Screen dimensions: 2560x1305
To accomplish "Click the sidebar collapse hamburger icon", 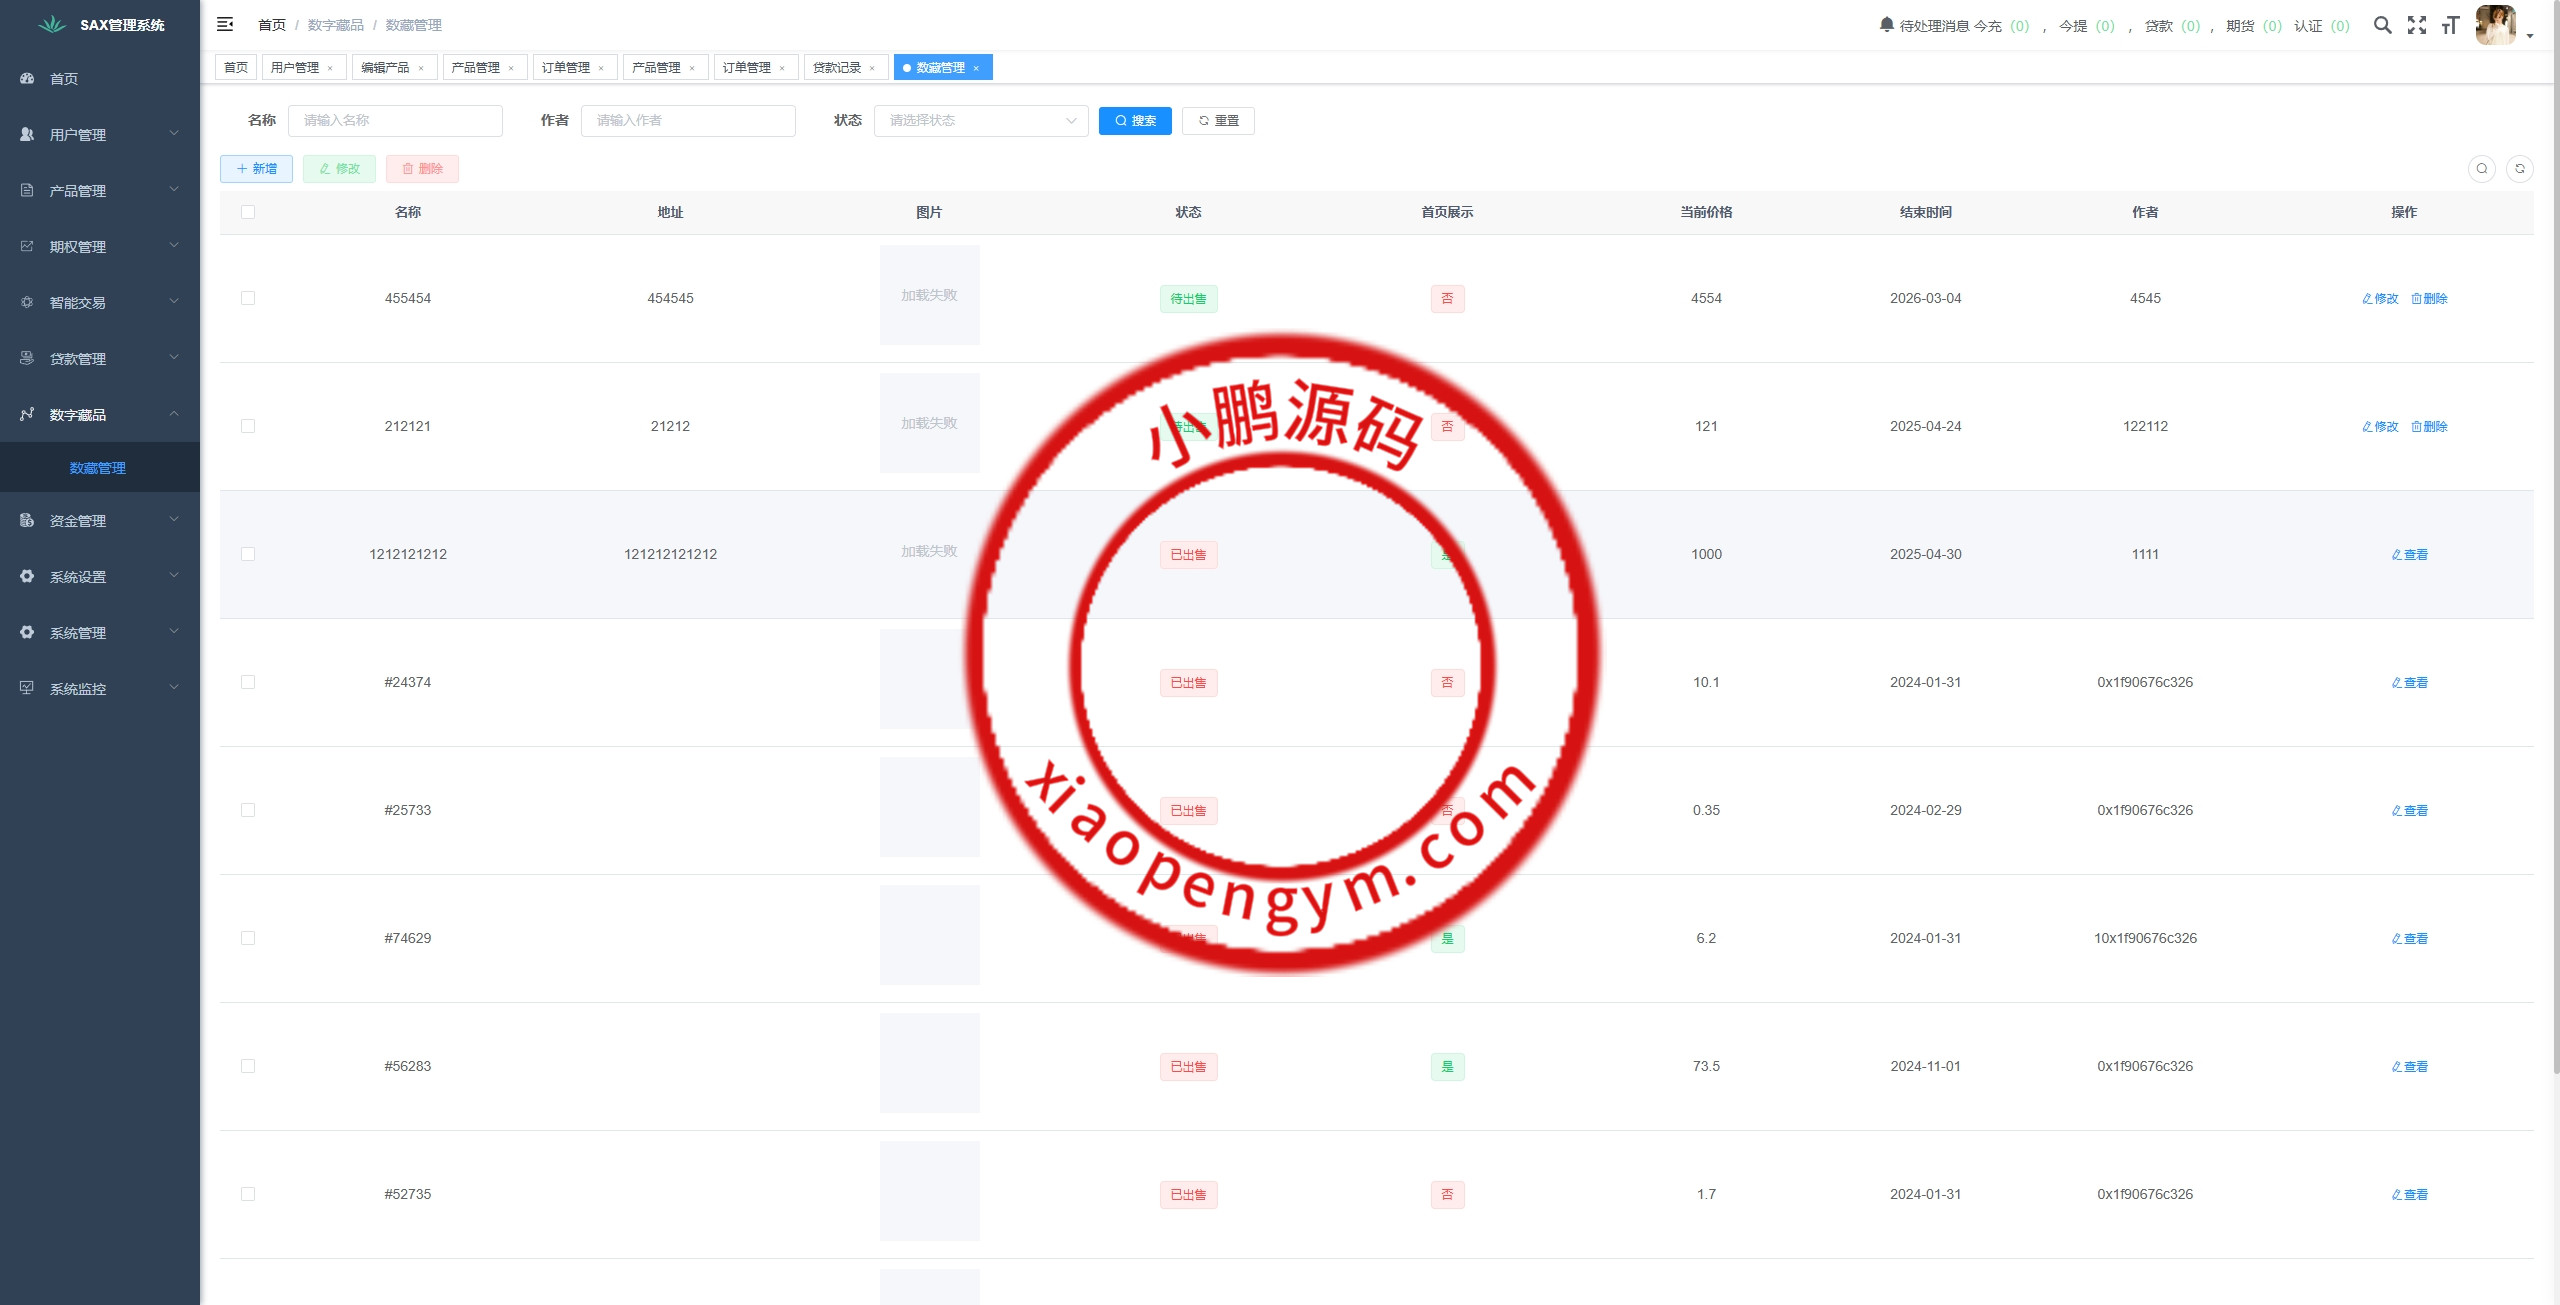I will [225, 24].
